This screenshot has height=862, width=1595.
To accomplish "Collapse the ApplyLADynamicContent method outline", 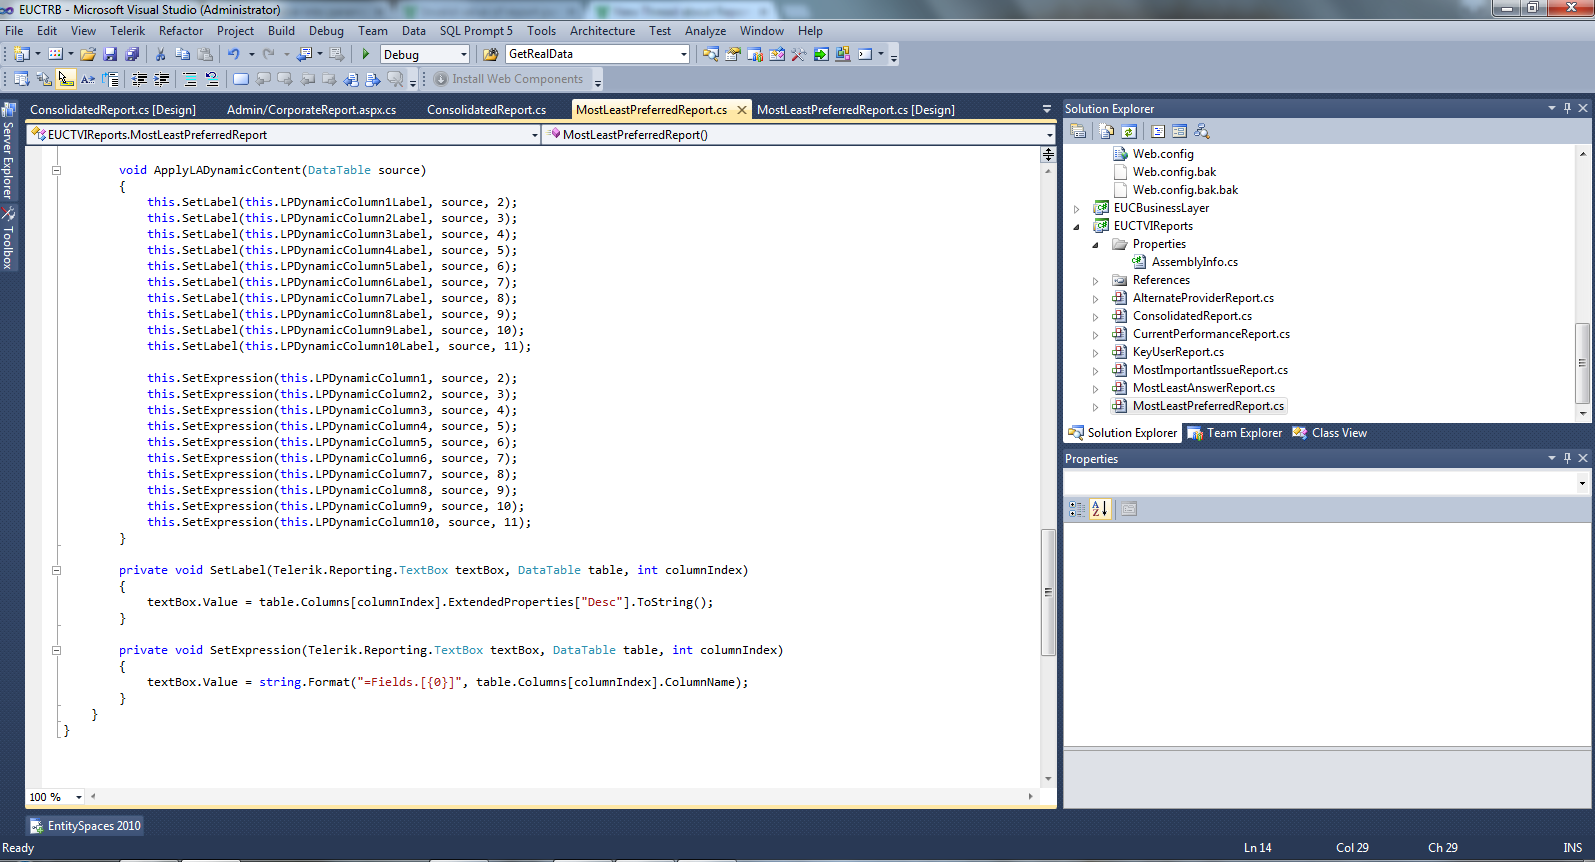I will (x=56, y=170).
